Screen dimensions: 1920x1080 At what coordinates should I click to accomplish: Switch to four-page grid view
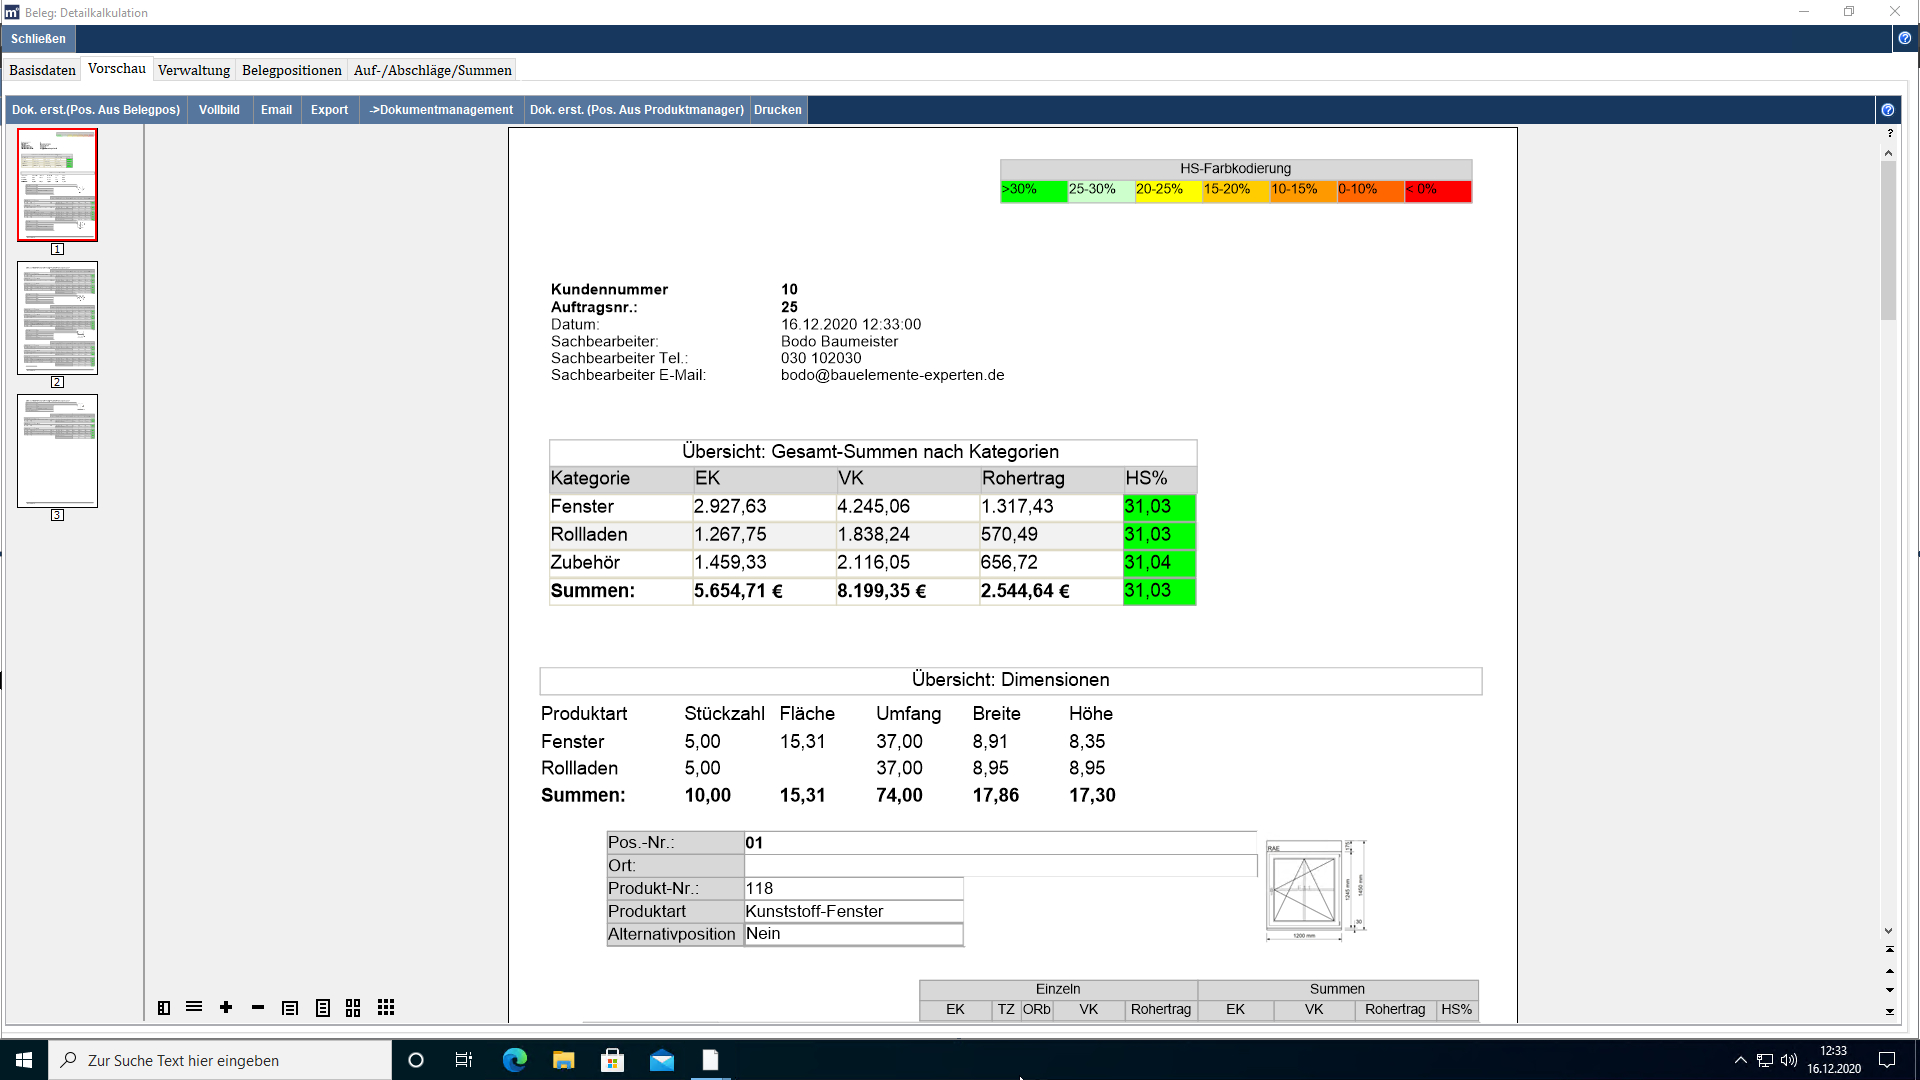point(353,1008)
